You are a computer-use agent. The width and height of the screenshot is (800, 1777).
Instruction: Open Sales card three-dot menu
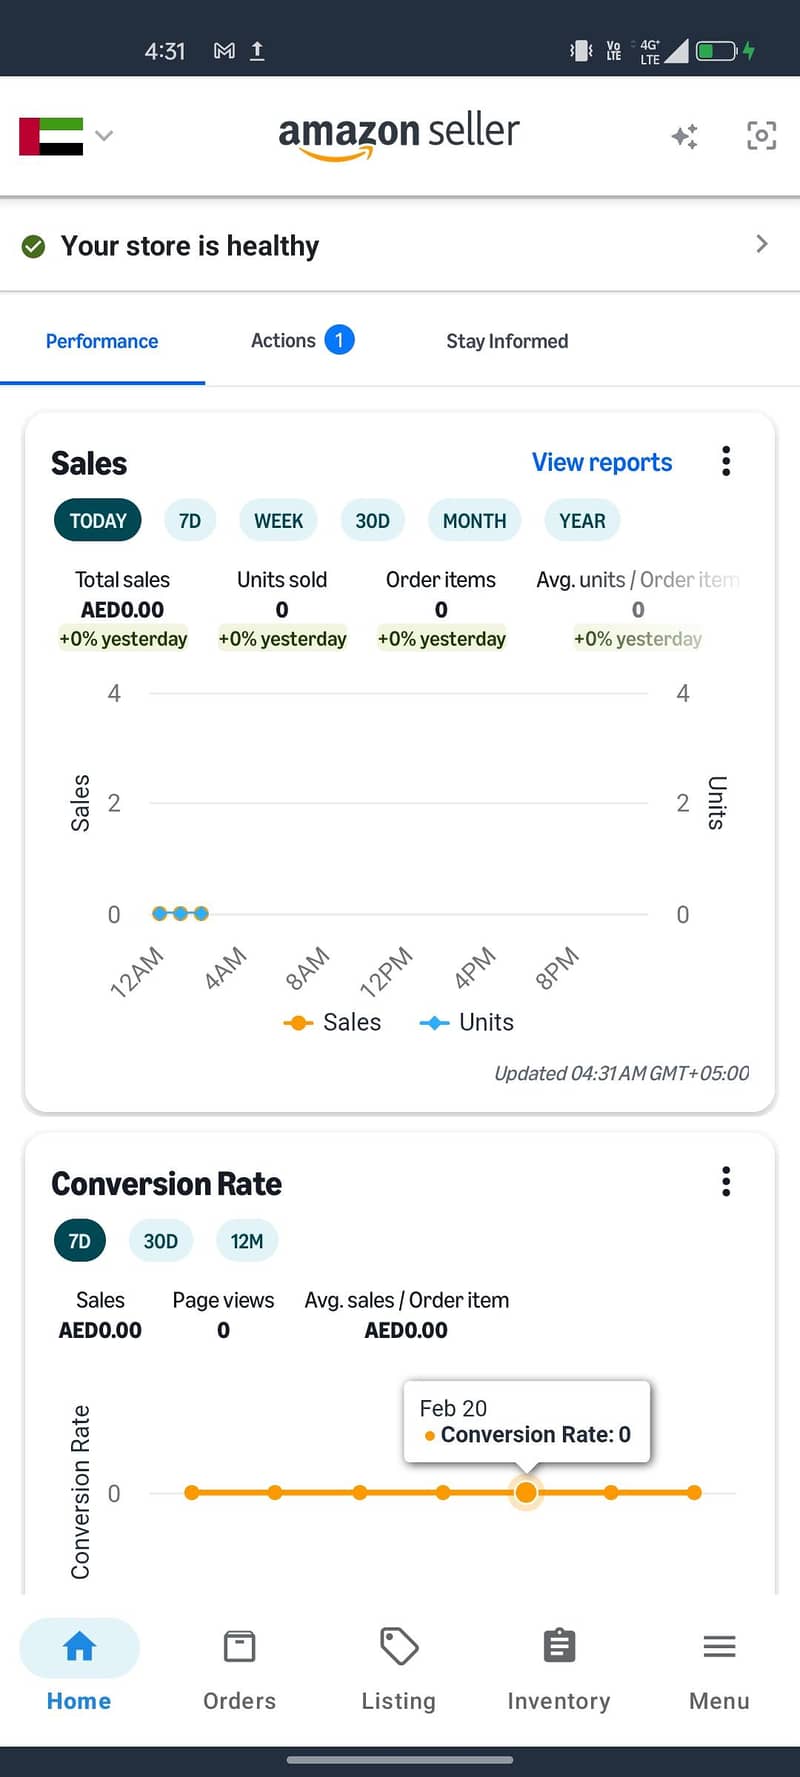tap(726, 461)
